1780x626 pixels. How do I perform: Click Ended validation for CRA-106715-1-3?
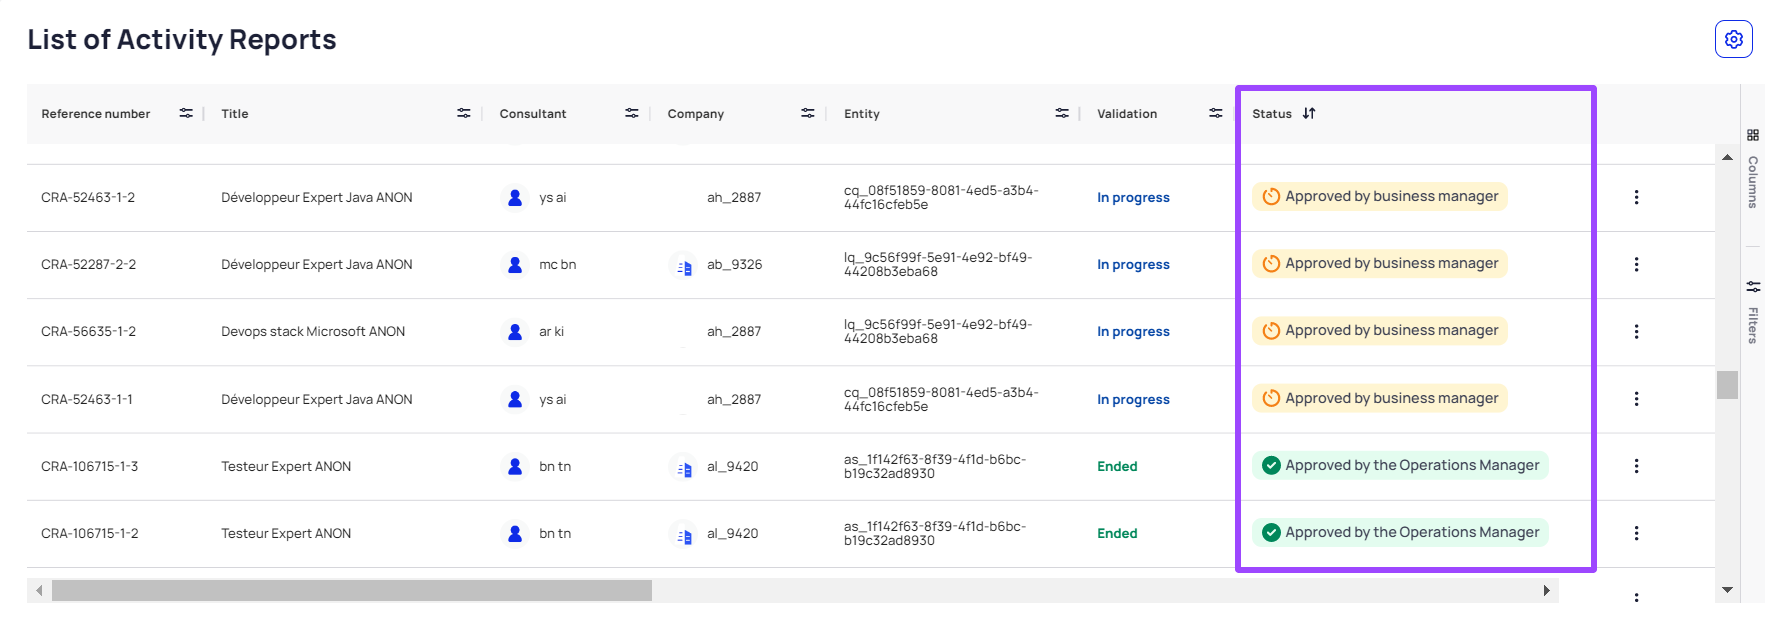coord(1117,466)
